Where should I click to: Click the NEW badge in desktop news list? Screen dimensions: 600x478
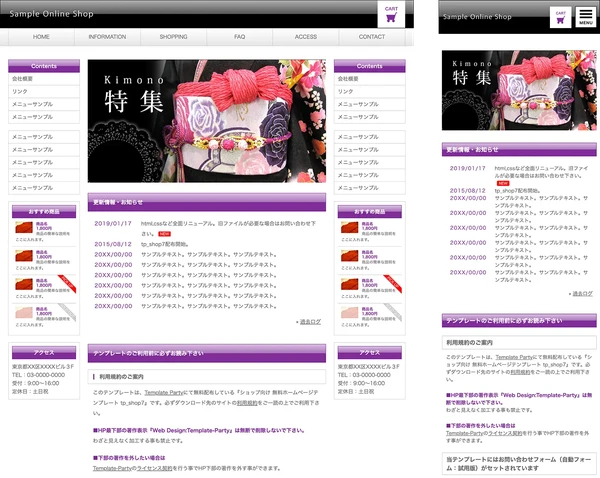pyautogui.click(x=165, y=234)
